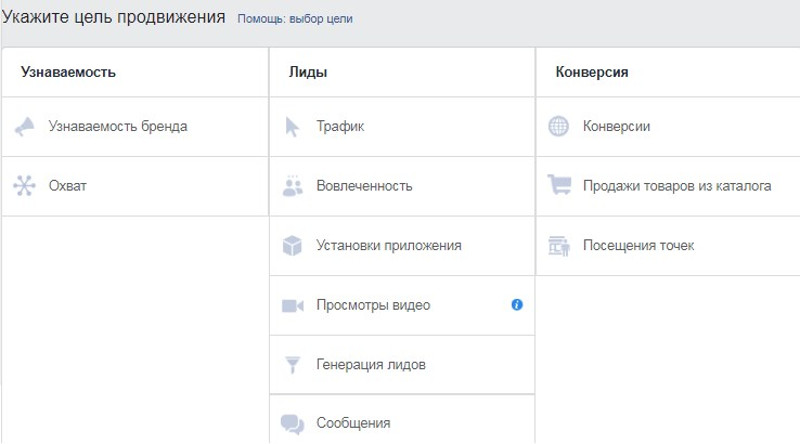Click the box icon for app installs
The width and height of the screenshot is (800, 444).
point(292,245)
